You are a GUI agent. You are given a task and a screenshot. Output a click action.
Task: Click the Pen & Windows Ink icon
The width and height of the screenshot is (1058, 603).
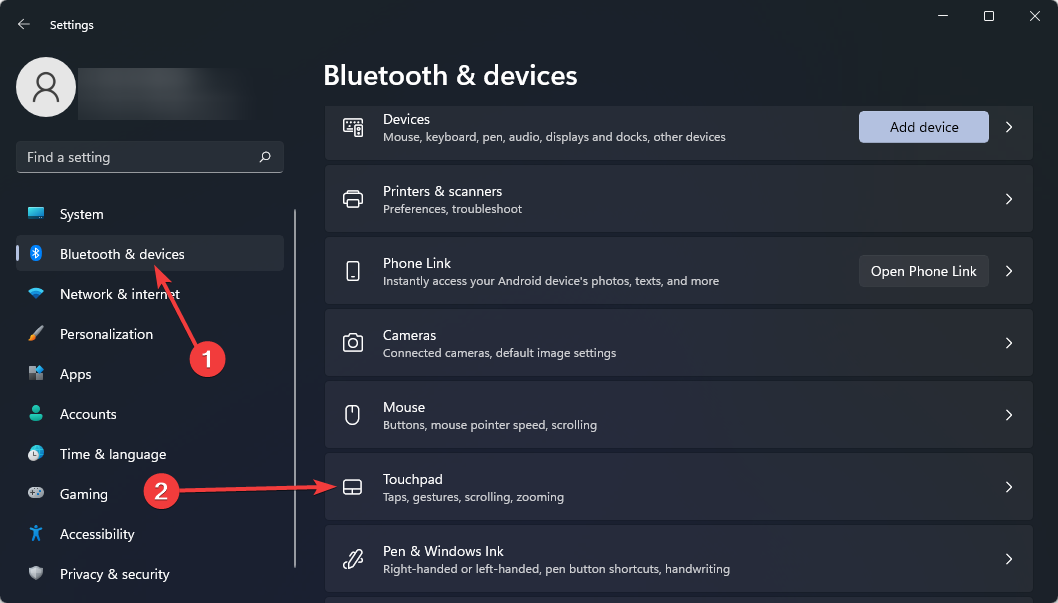352,558
